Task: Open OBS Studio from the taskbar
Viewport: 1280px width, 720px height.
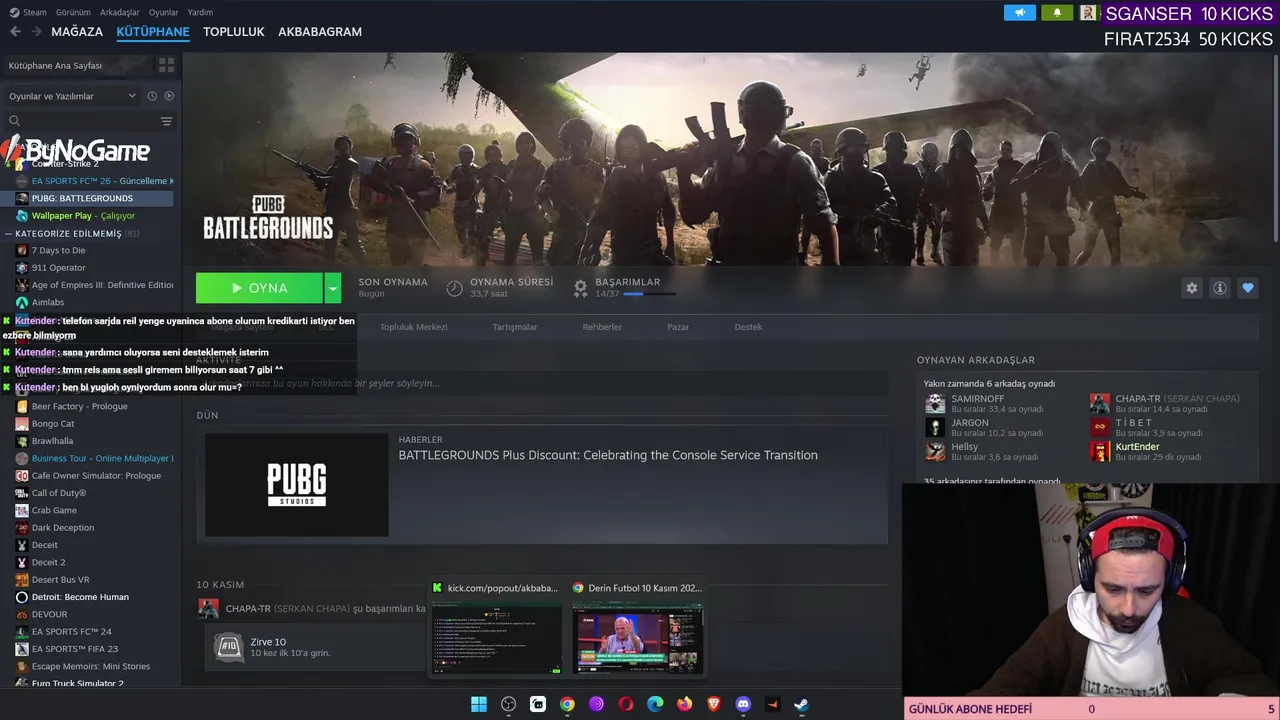Action: click(x=508, y=704)
